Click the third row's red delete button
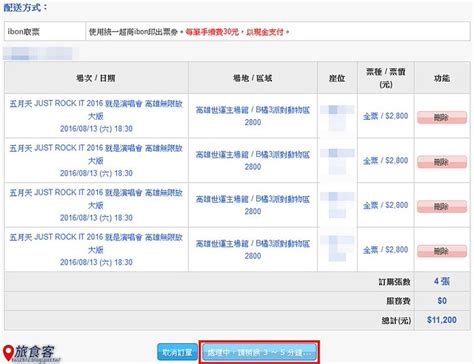474x364 pixels. click(442, 207)
